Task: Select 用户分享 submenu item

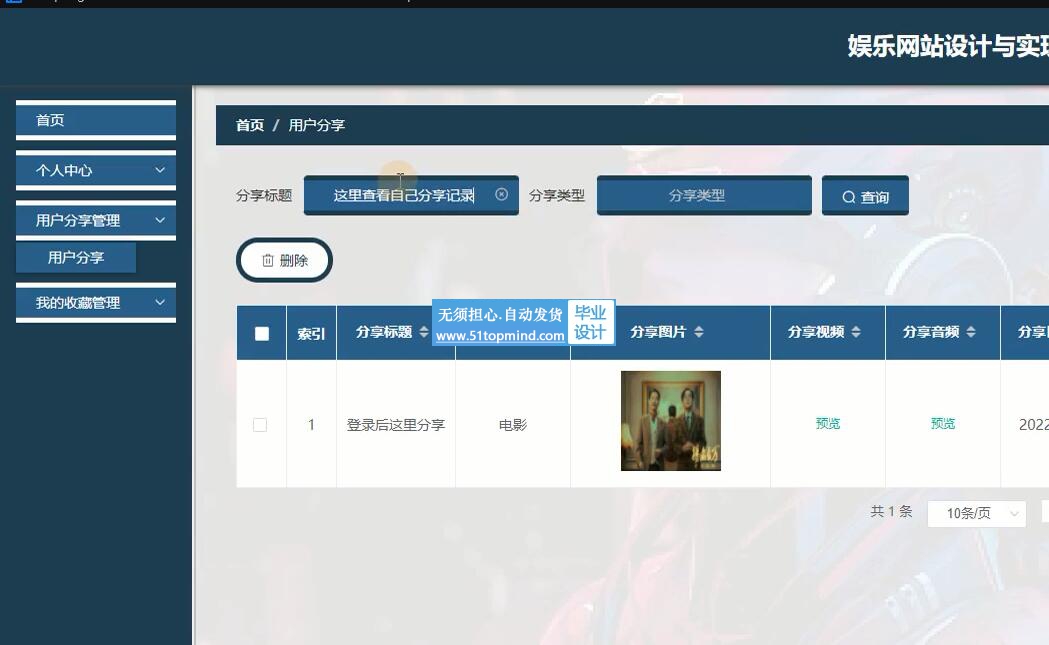Action: (76, 258)
